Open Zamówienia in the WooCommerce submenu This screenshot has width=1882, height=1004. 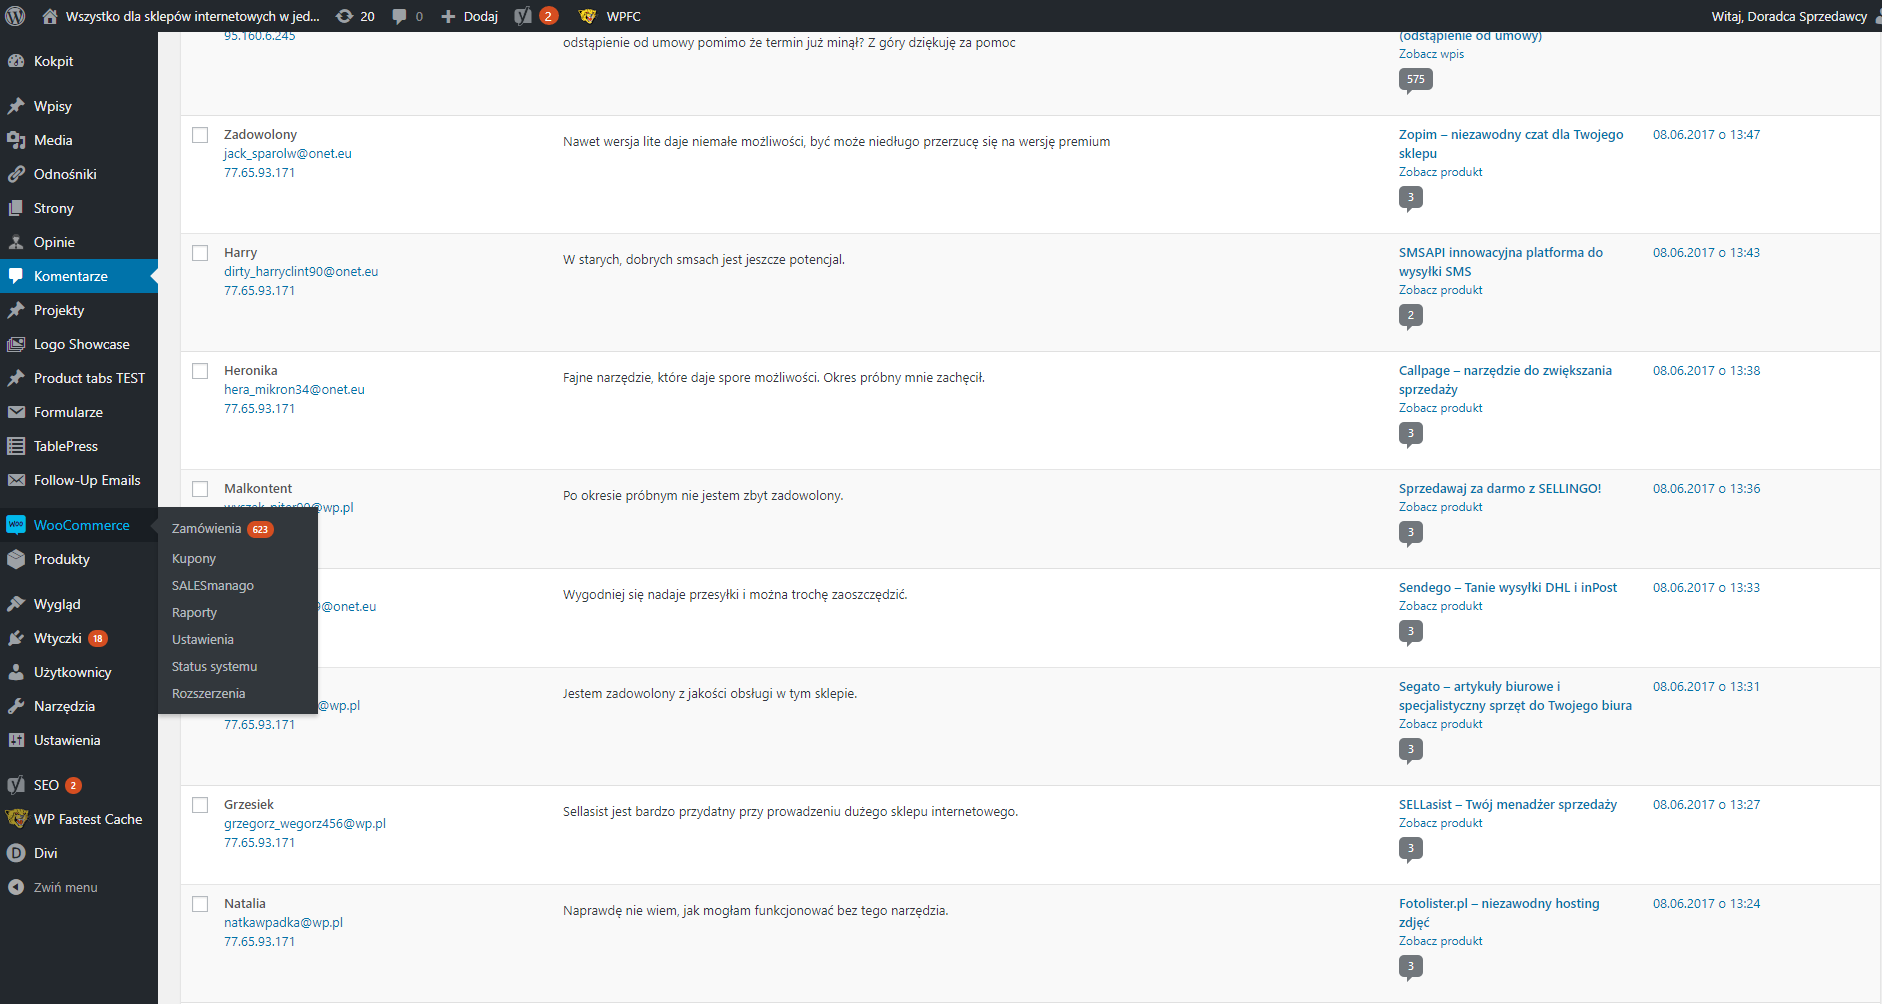coord(206,529)
